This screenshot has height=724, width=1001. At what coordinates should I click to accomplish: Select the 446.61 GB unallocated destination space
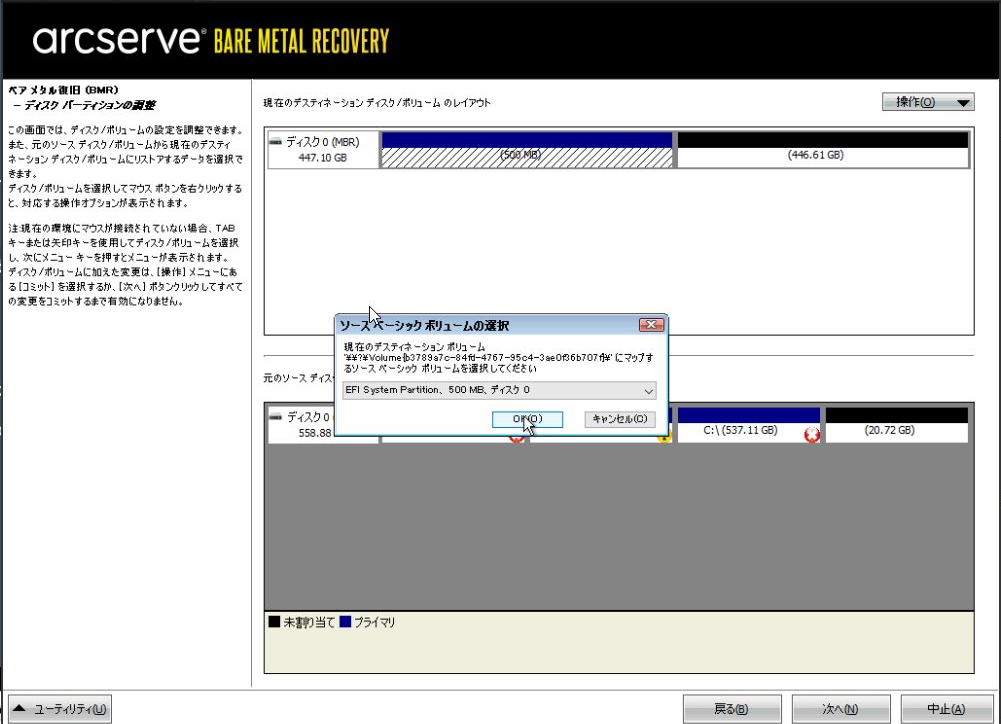[822, 150]
